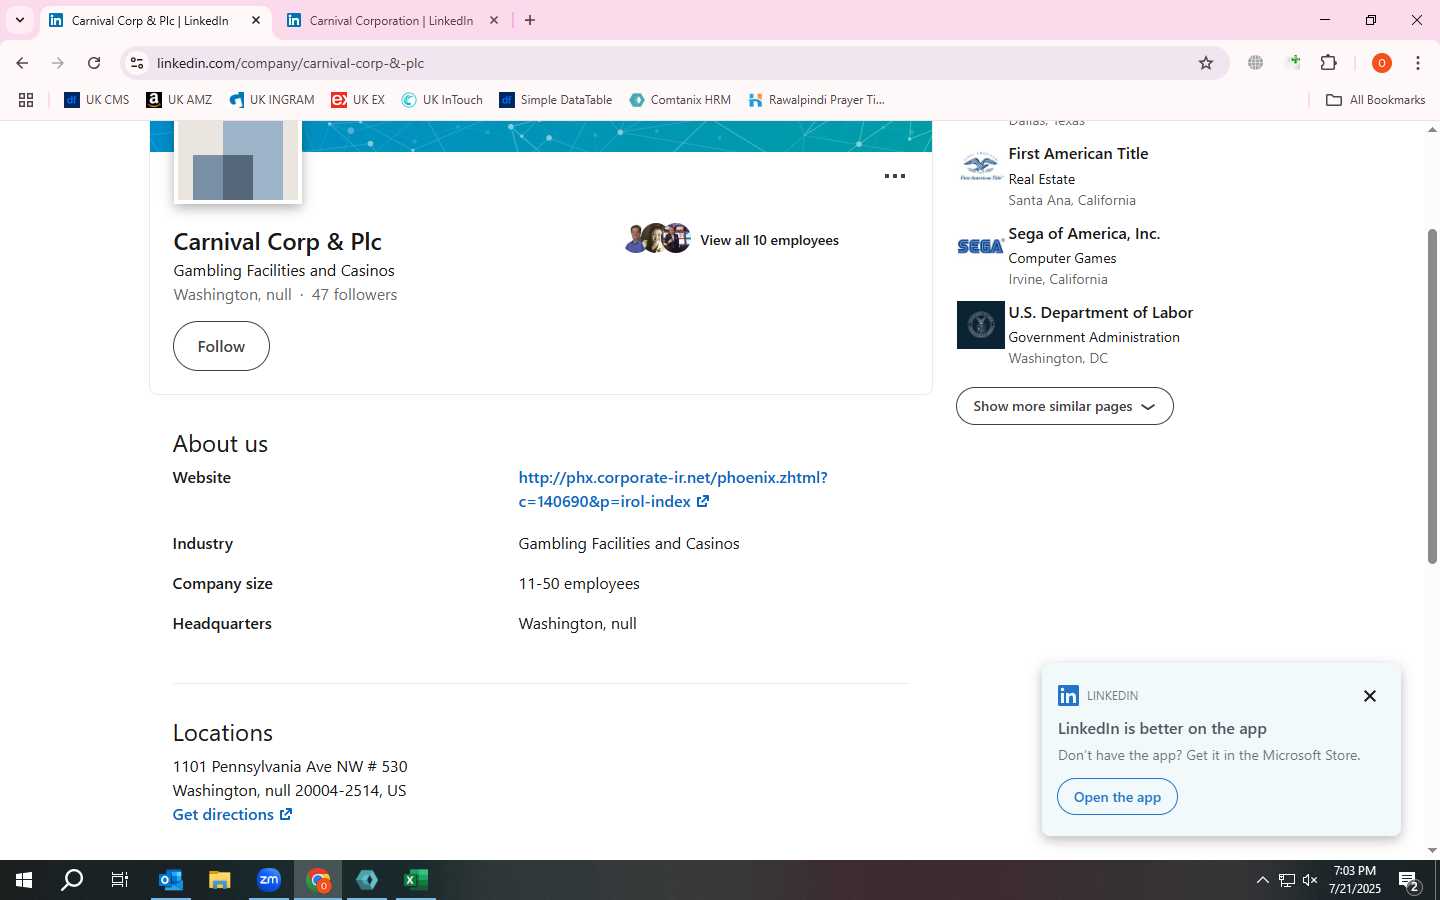Click the 47 followers text
The width and height of the screenshot is (1440, 900).
pos(354,294)
